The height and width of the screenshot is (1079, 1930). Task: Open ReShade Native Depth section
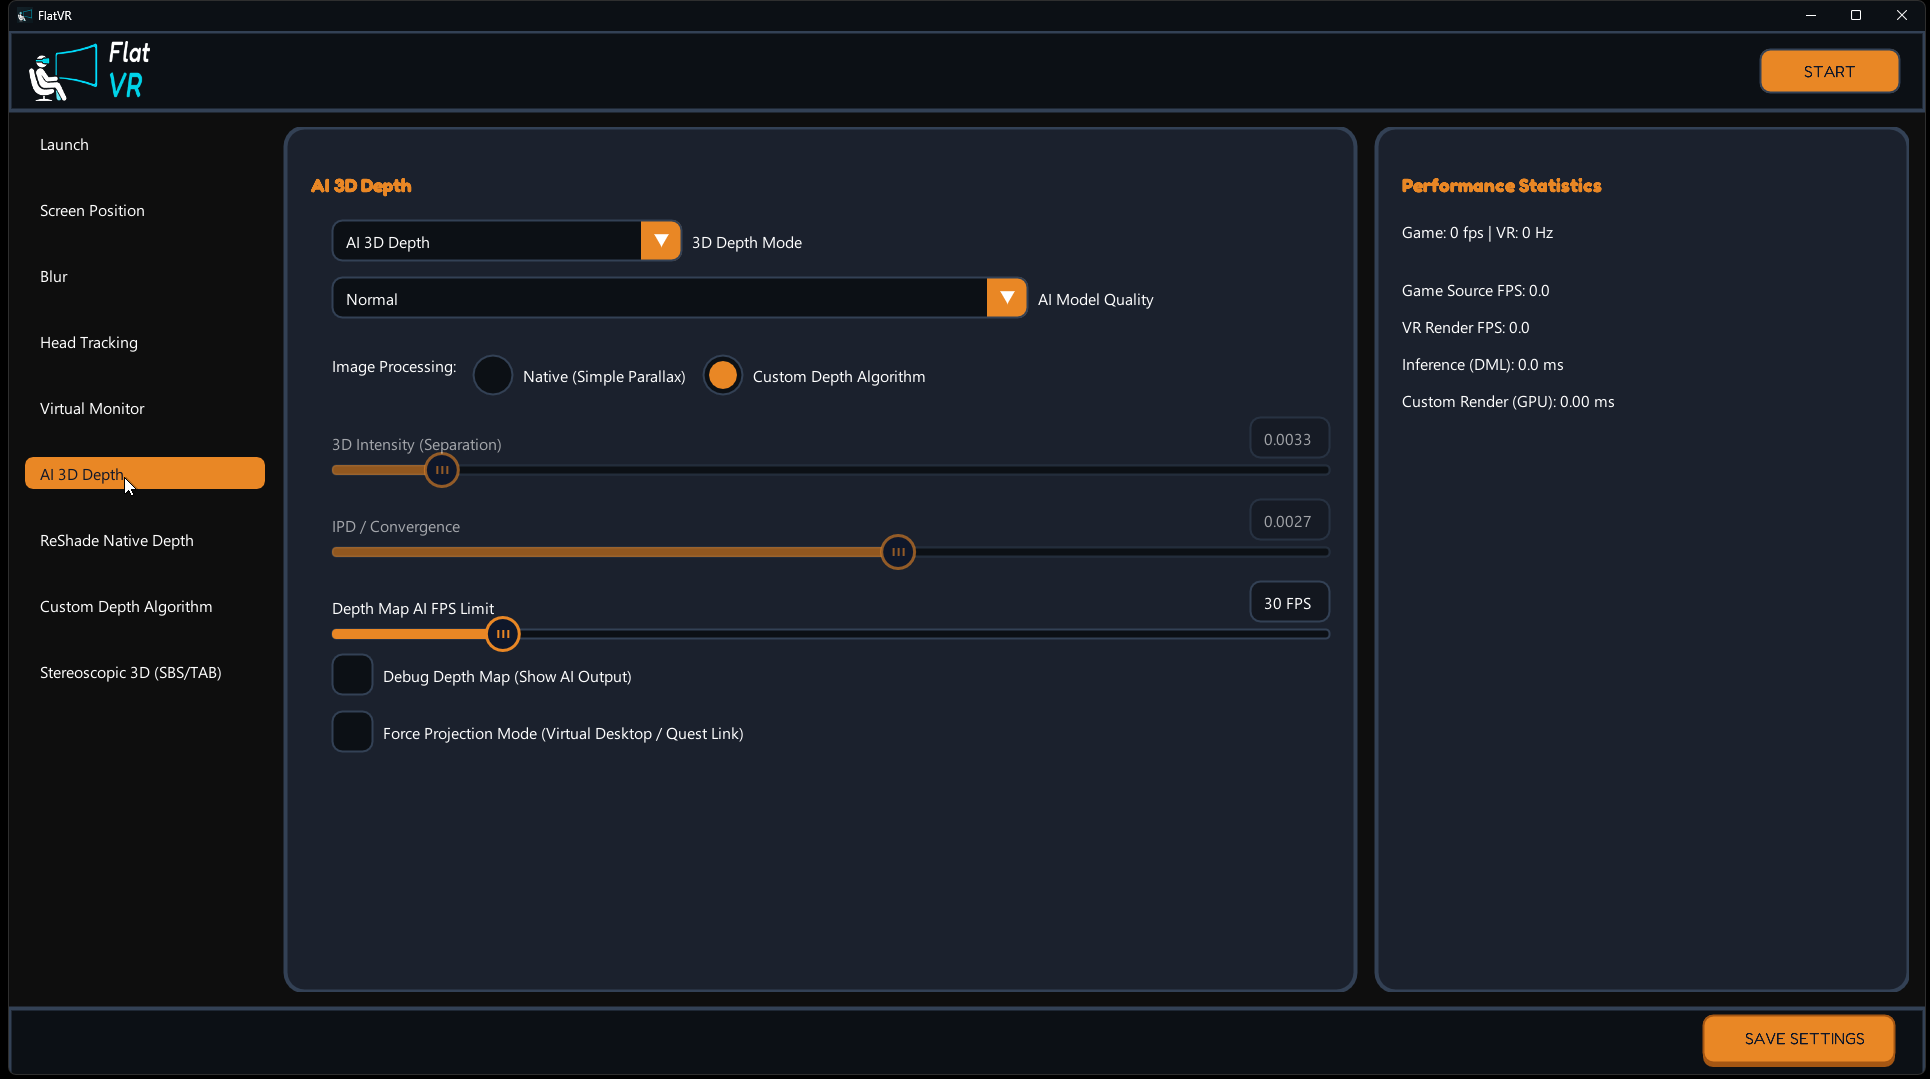[x=145, y=540]
